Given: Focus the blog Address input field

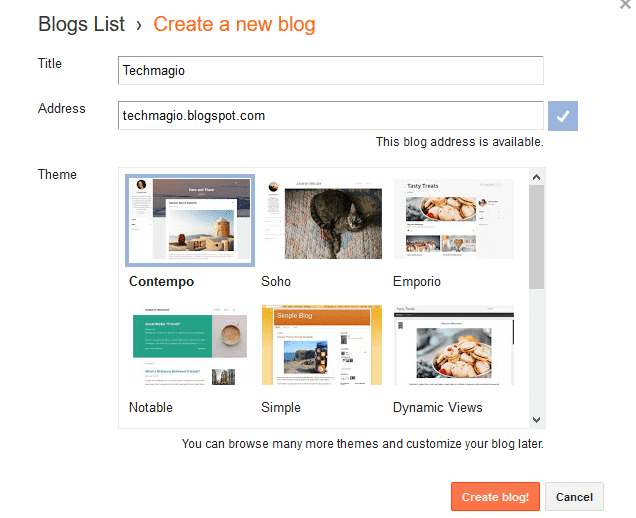Looking at the screenshot, I should [x=330, y=116].
